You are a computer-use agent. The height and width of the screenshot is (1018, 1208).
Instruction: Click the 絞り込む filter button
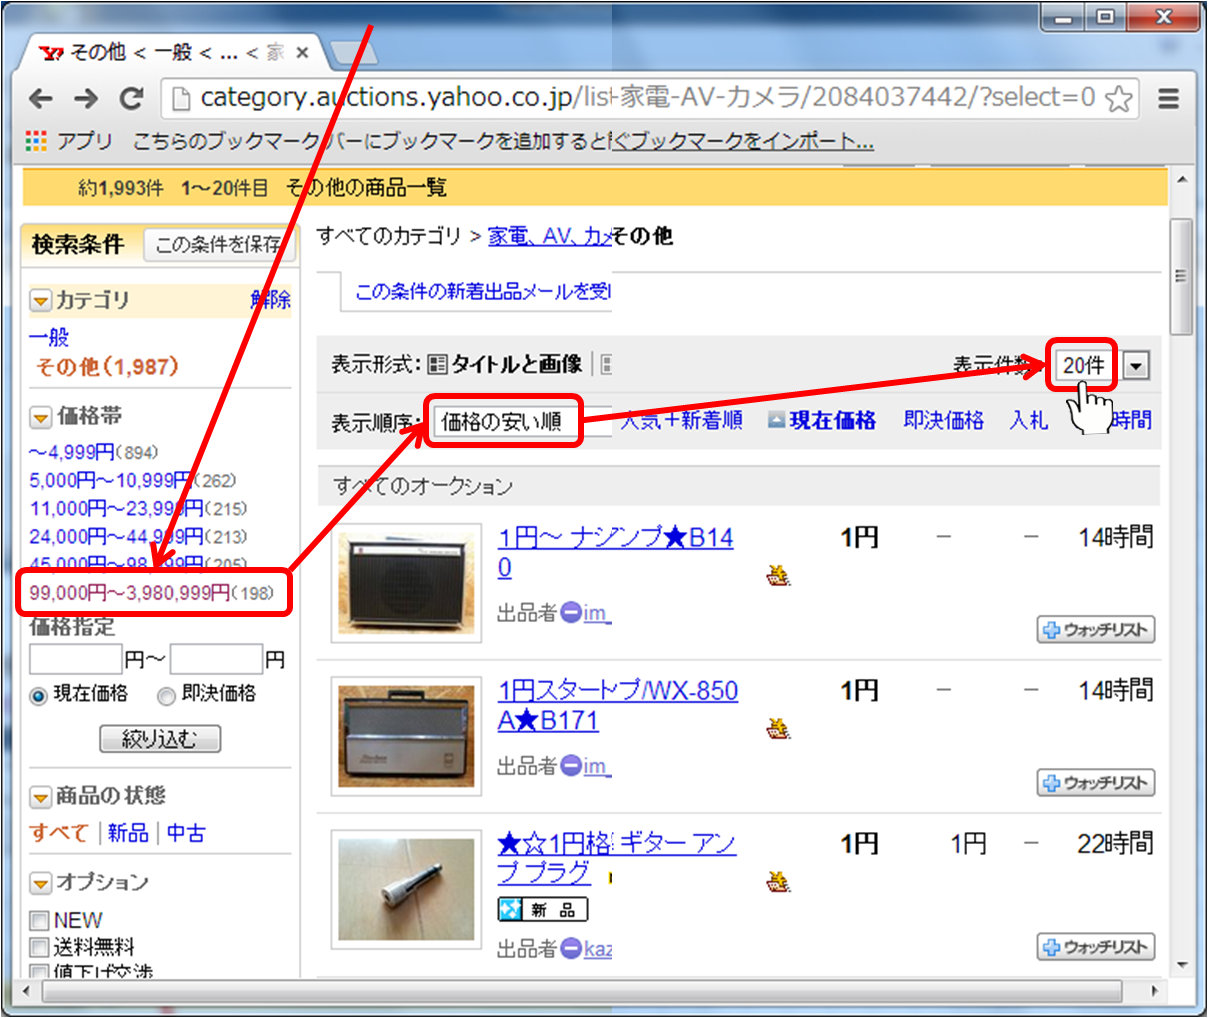[160, 739]
